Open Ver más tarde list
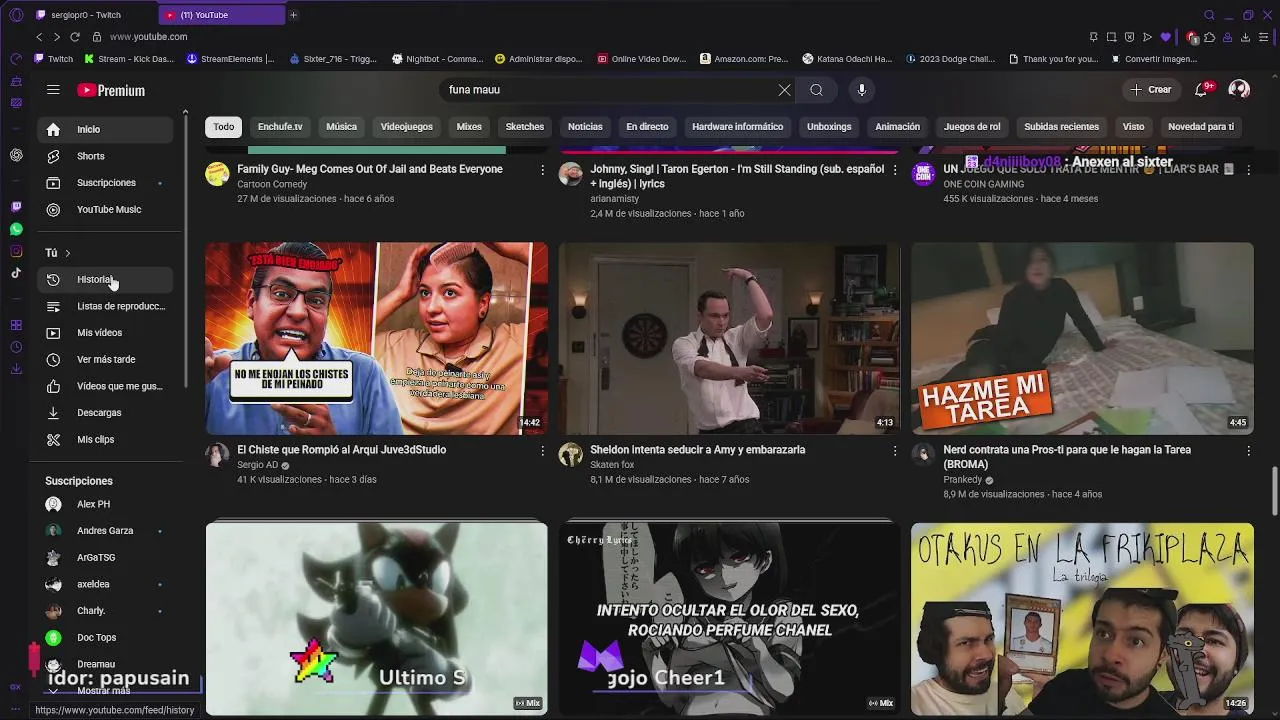1280x720 pixels. tap(105, 360)
